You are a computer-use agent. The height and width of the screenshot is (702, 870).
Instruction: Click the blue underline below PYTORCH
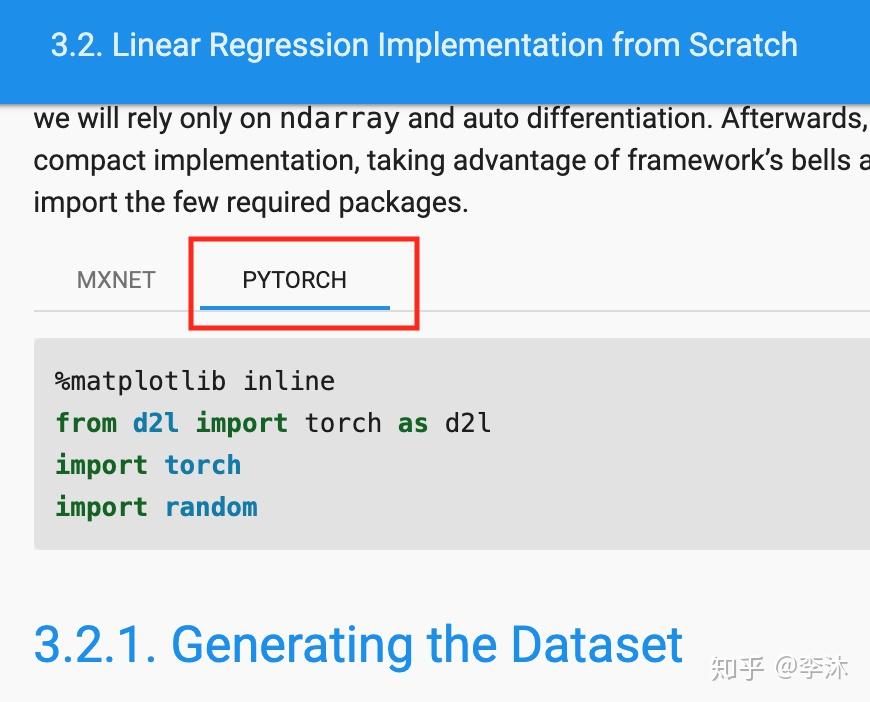tap(294, 307)
